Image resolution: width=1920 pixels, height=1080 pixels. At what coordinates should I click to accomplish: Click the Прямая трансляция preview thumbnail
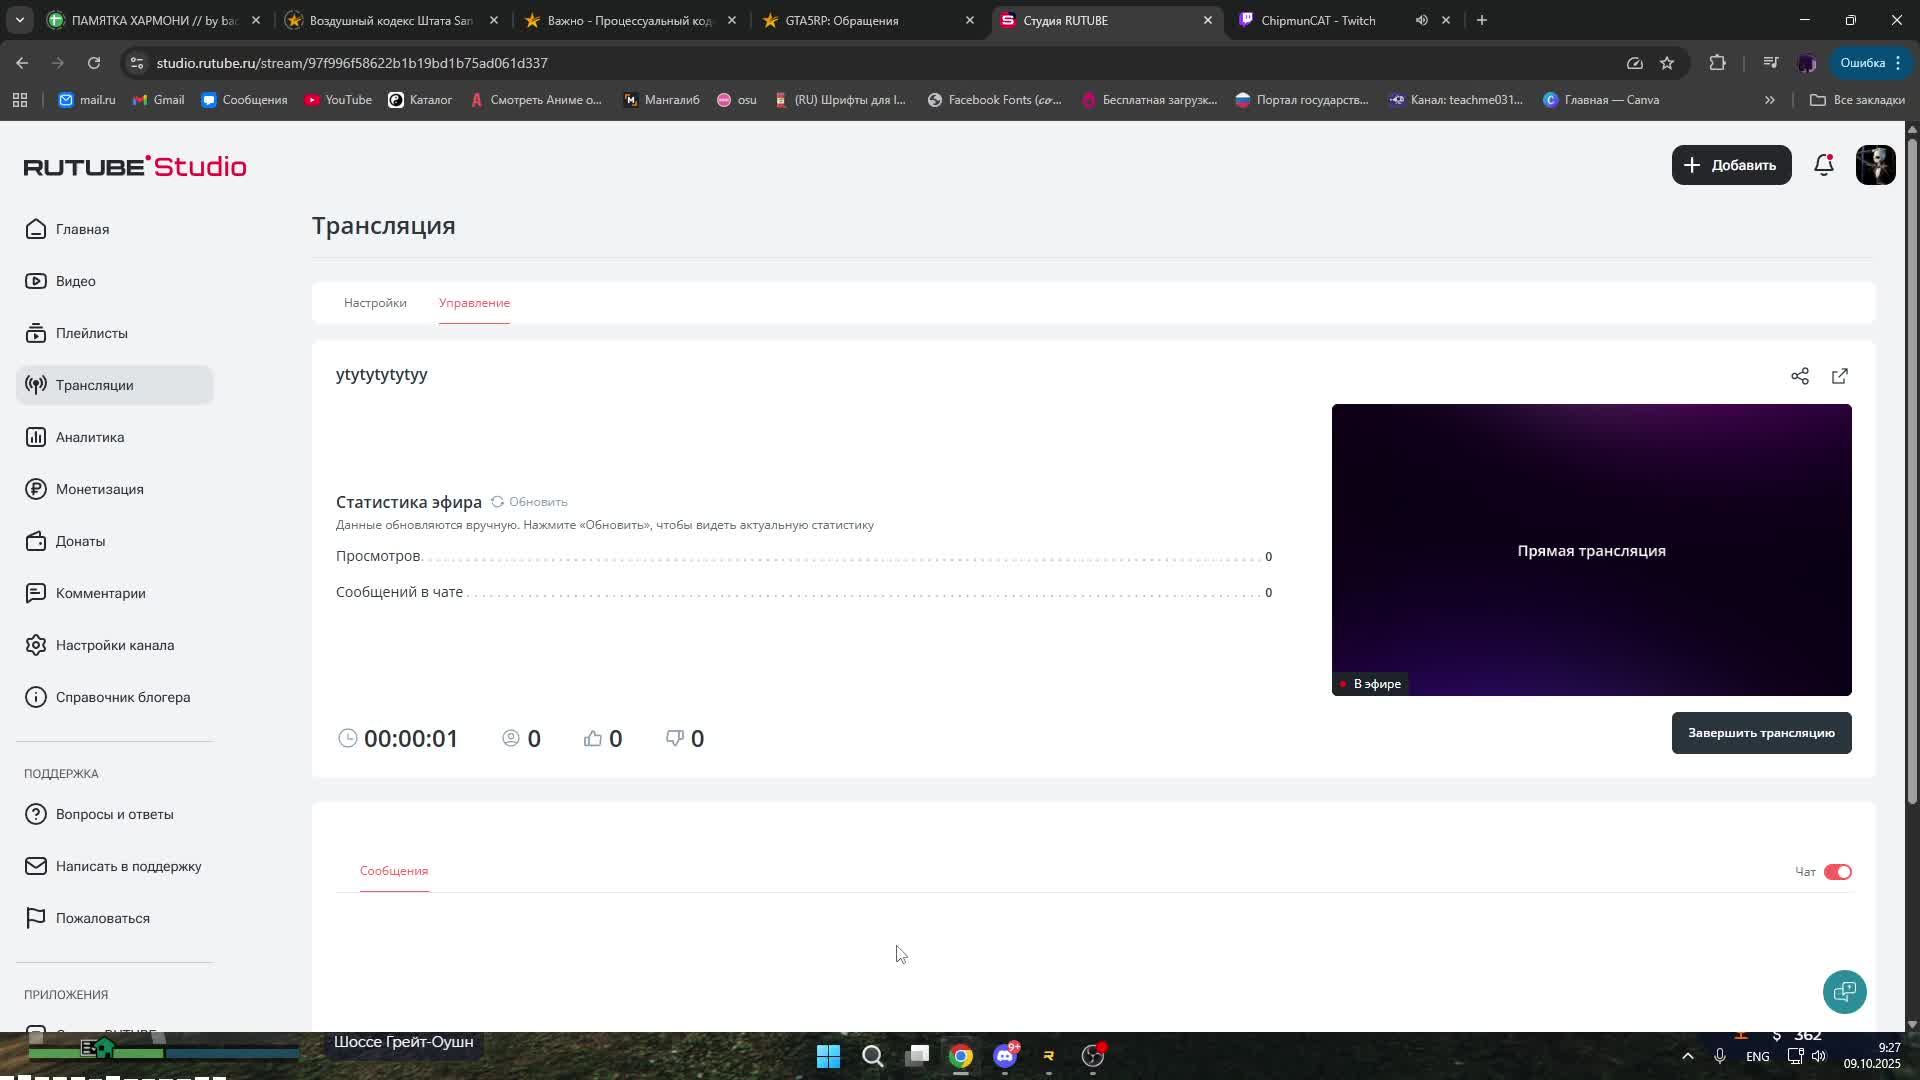coord(1590,550)
